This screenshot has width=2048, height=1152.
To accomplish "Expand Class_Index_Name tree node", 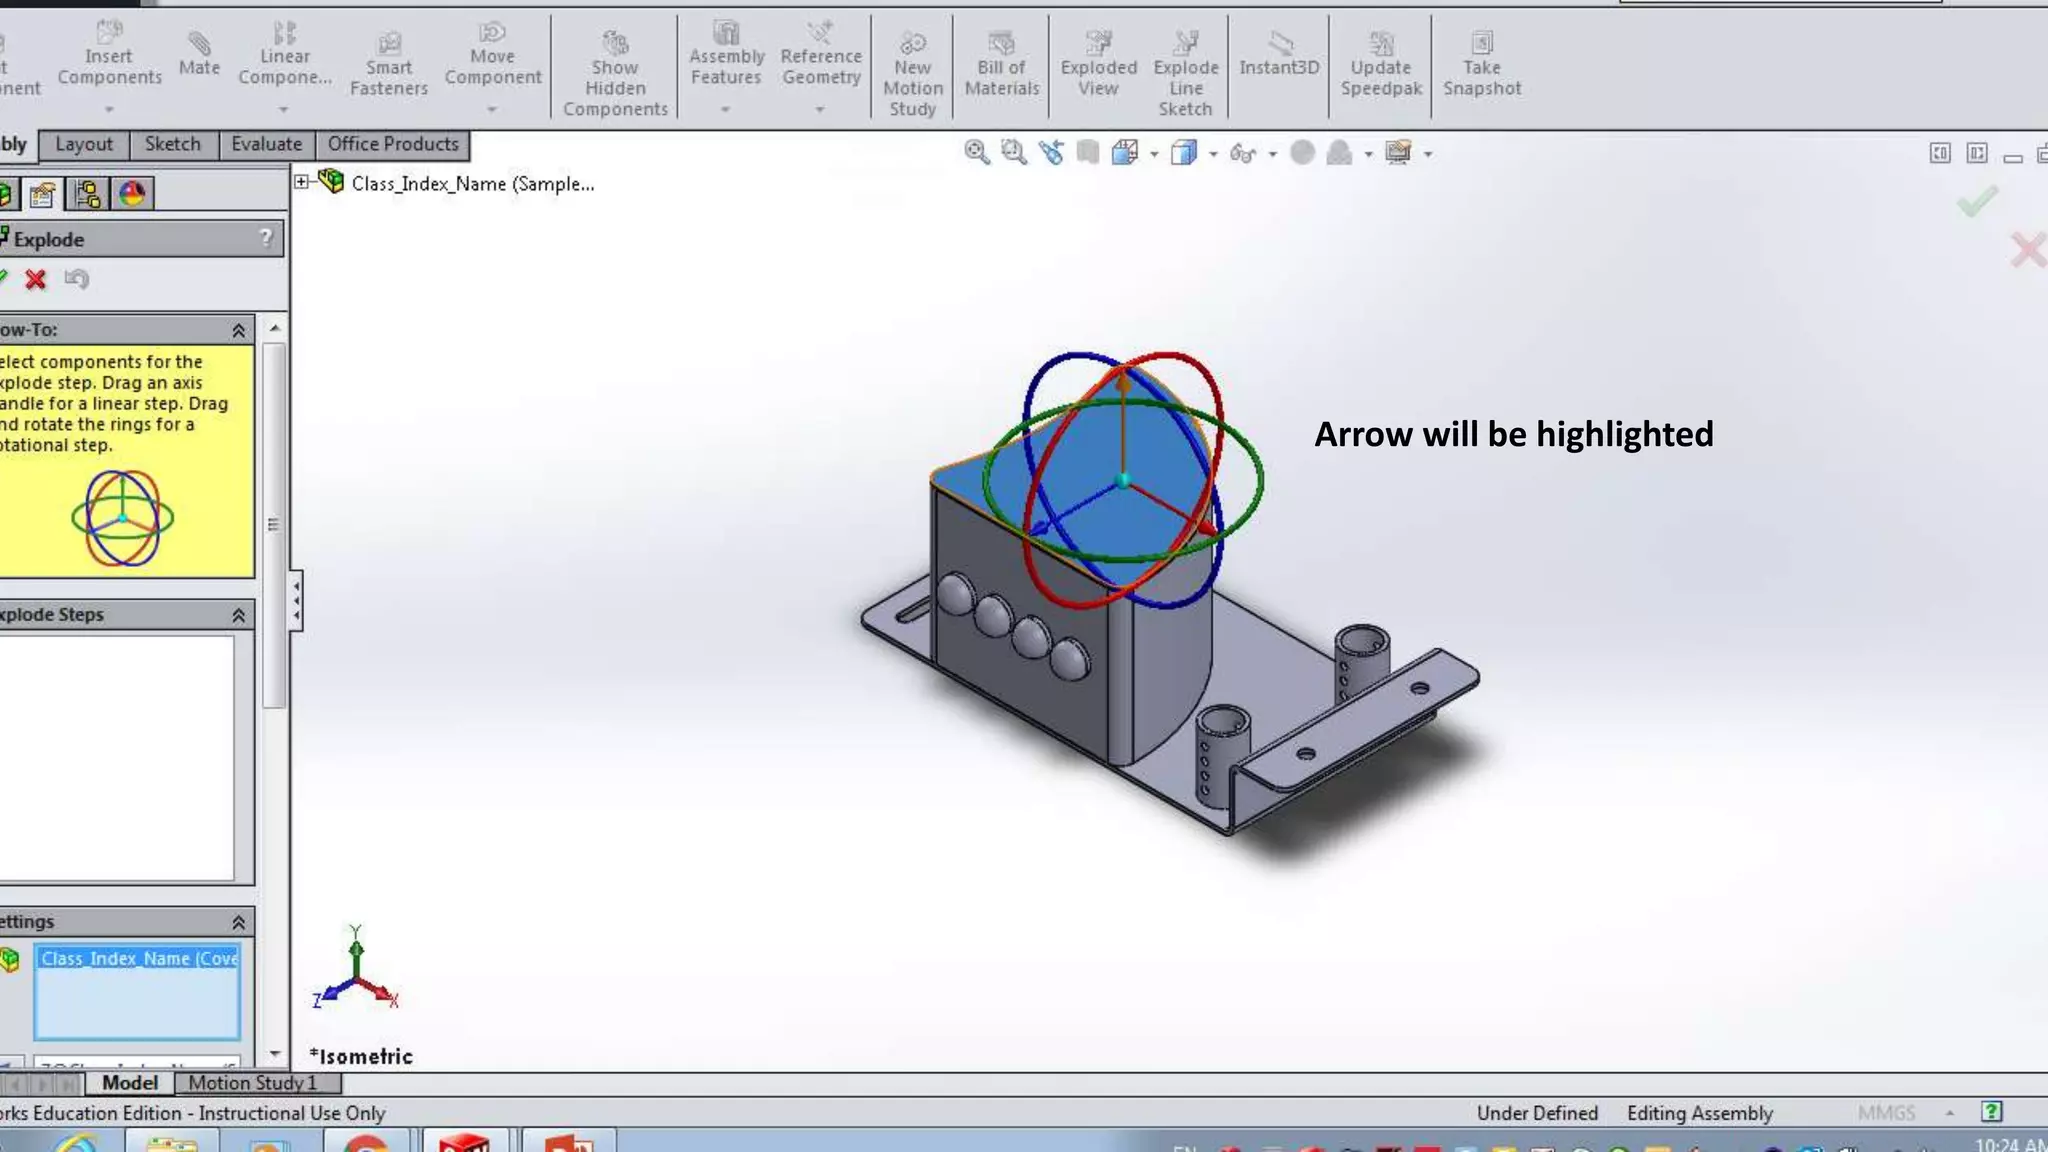I will [301, 182].
